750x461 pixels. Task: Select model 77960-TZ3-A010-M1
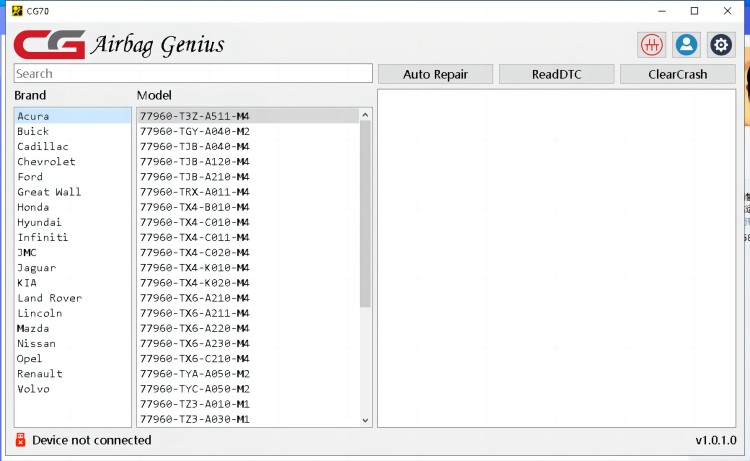[x=248, y=404]
